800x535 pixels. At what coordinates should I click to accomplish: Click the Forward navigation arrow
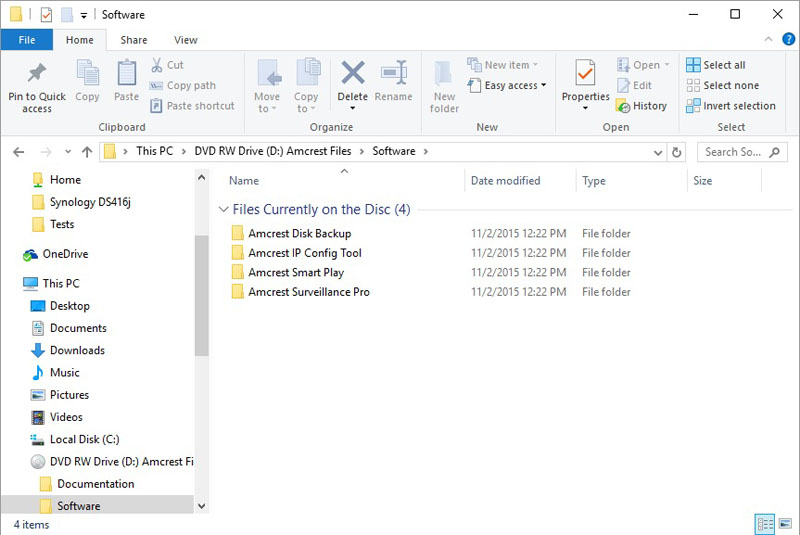[x=45, y=152]
